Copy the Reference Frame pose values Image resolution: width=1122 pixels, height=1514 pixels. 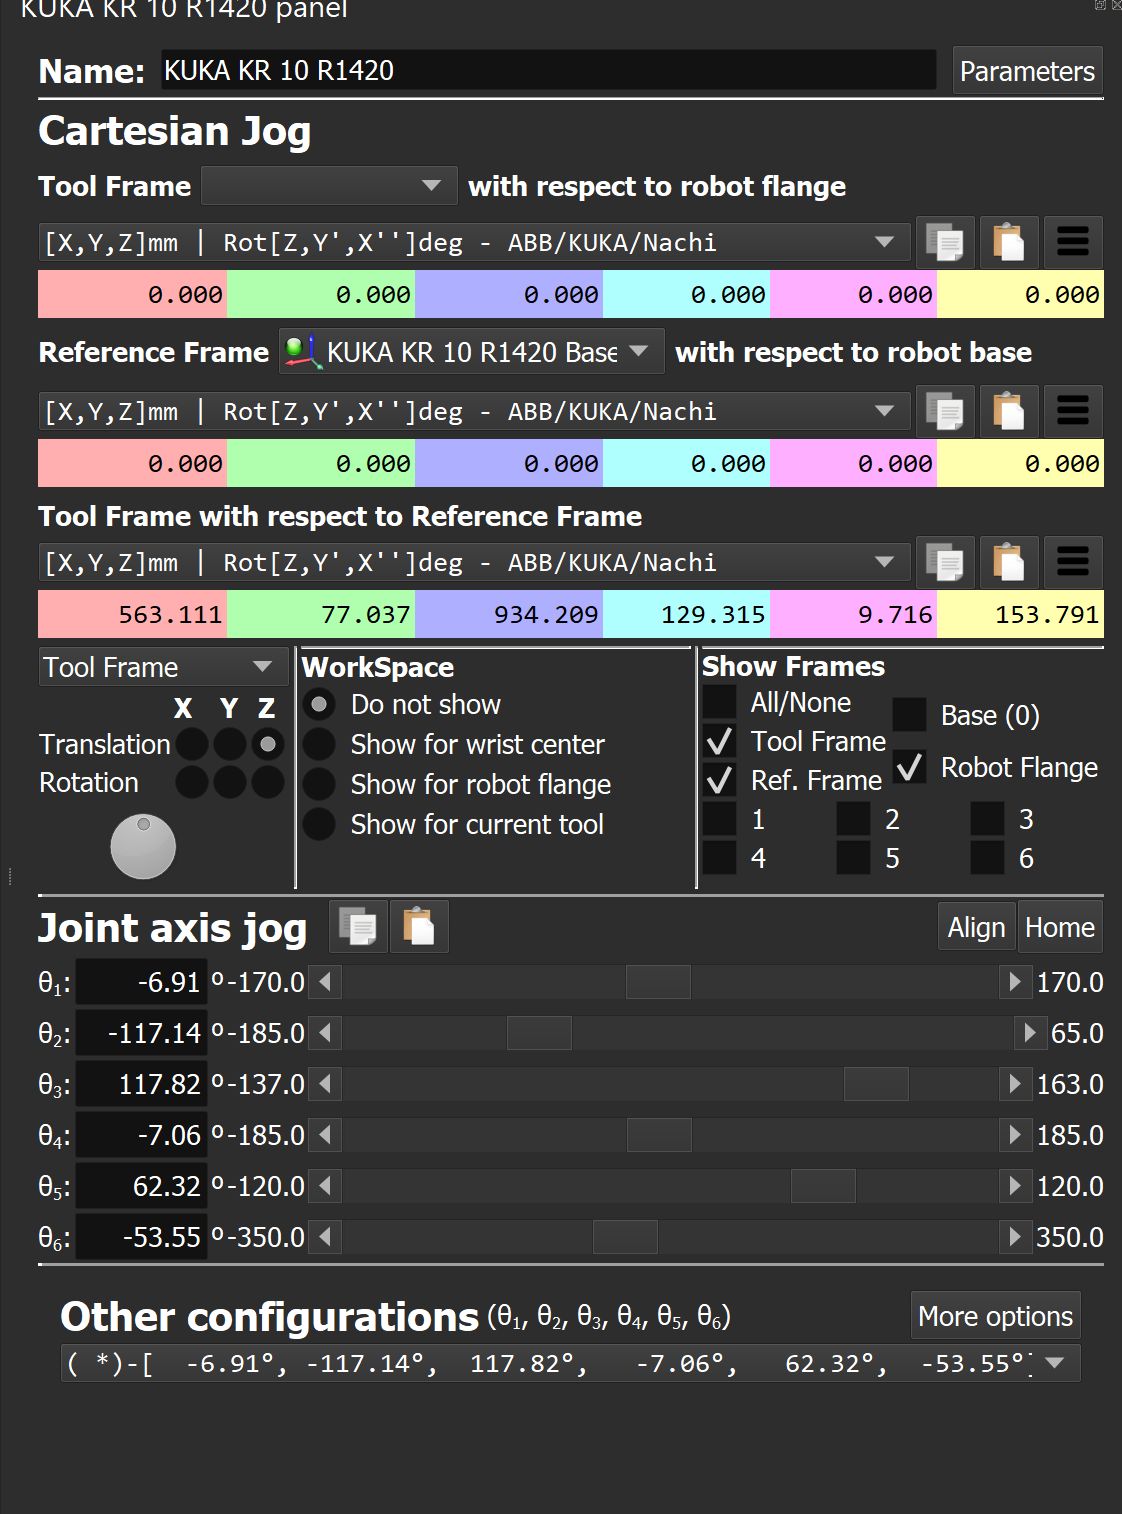tap(945, 412)
